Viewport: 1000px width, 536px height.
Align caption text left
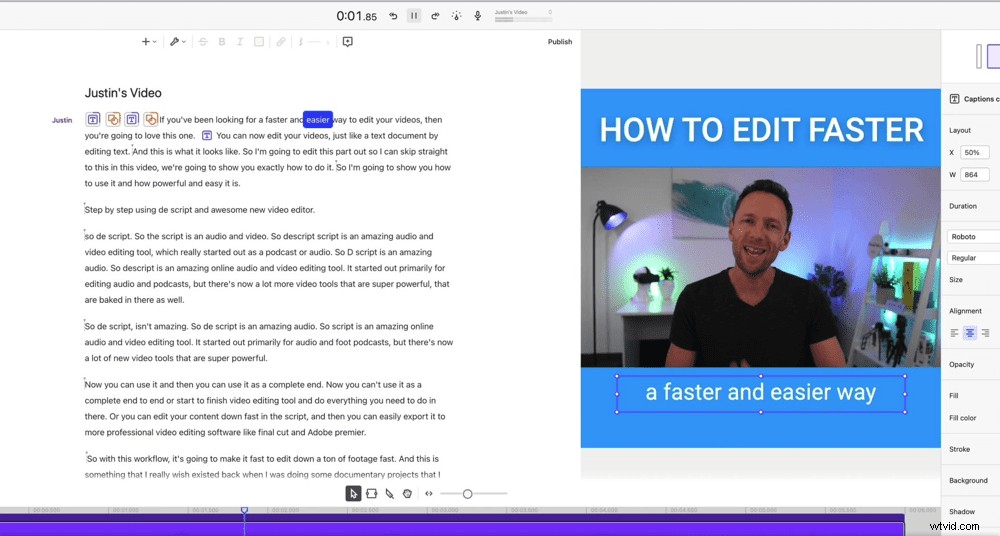tap(955, 333)
